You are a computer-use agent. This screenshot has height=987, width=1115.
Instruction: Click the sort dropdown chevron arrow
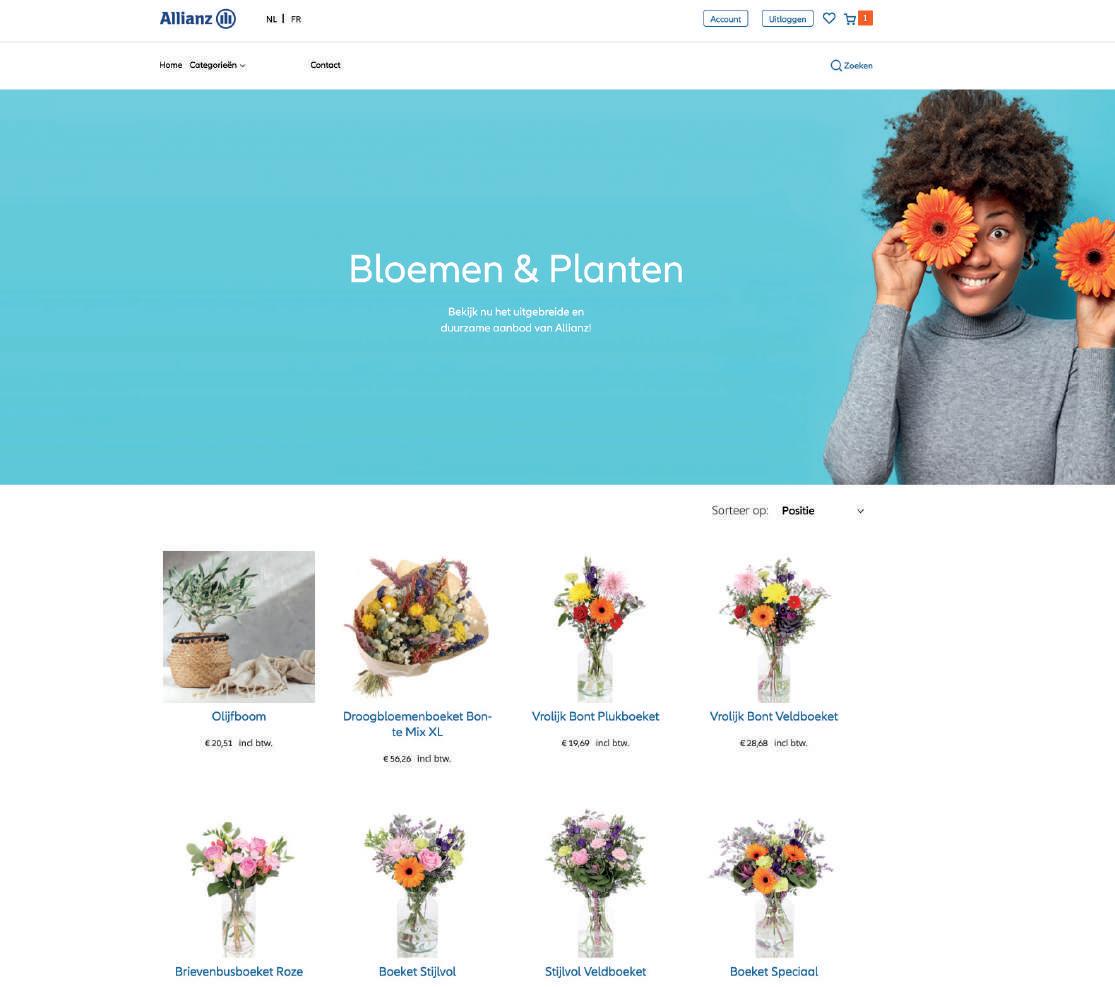pyautogui.click(x=860, y=511)
